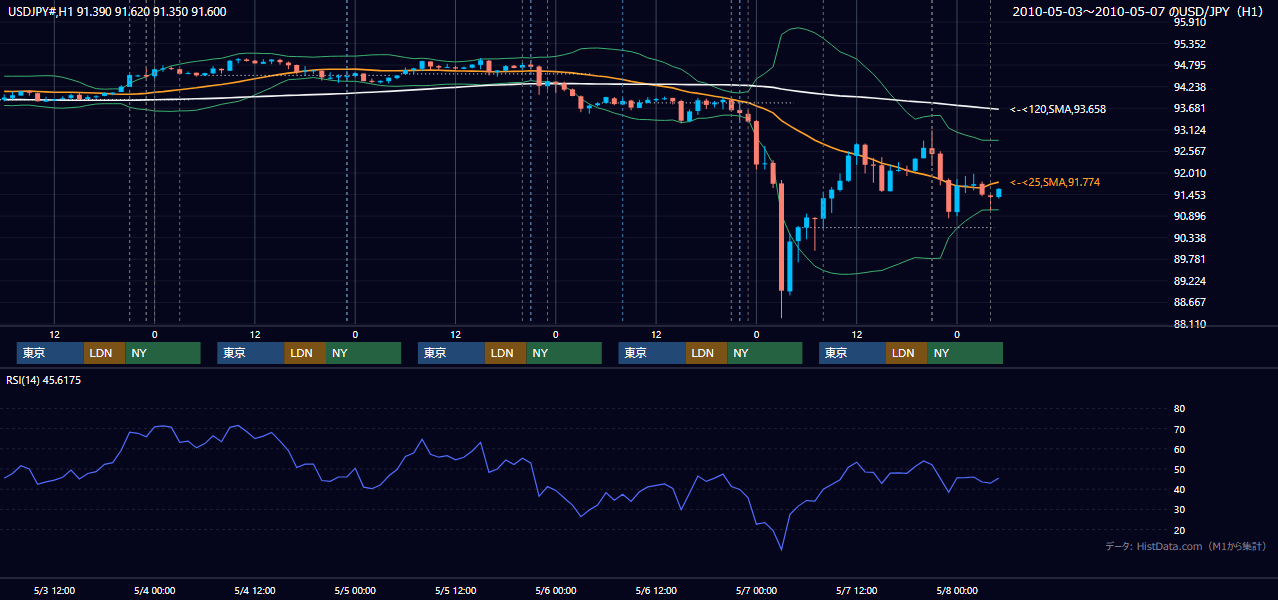Click price axis value 90.338
The width and height of the screenshot is (1278, 600).
coord(1190,238)
